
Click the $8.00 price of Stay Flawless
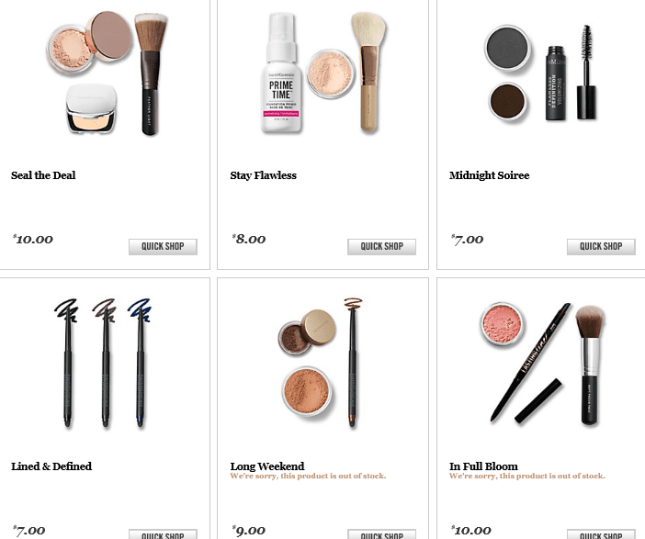pyautogui.click(x=249, y=239)
